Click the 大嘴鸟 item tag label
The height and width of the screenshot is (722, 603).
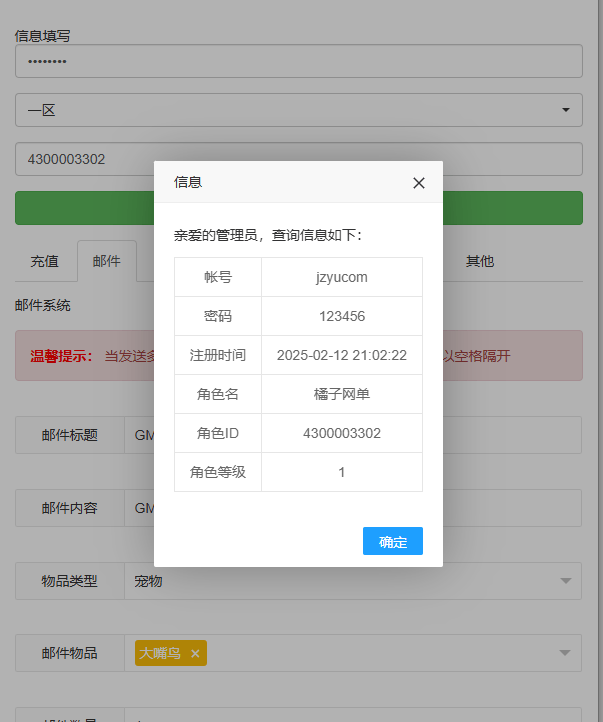160,653
